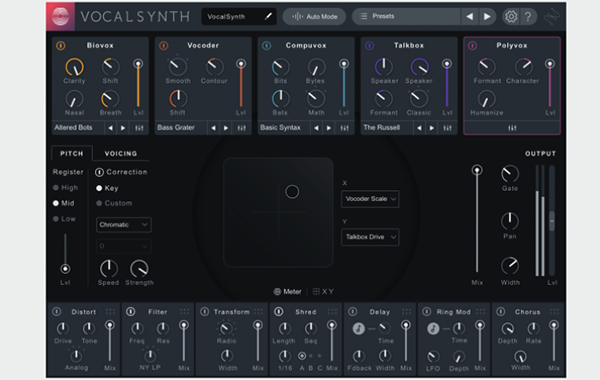Open Vocoder preset name Bass Grater

[176, 127]
